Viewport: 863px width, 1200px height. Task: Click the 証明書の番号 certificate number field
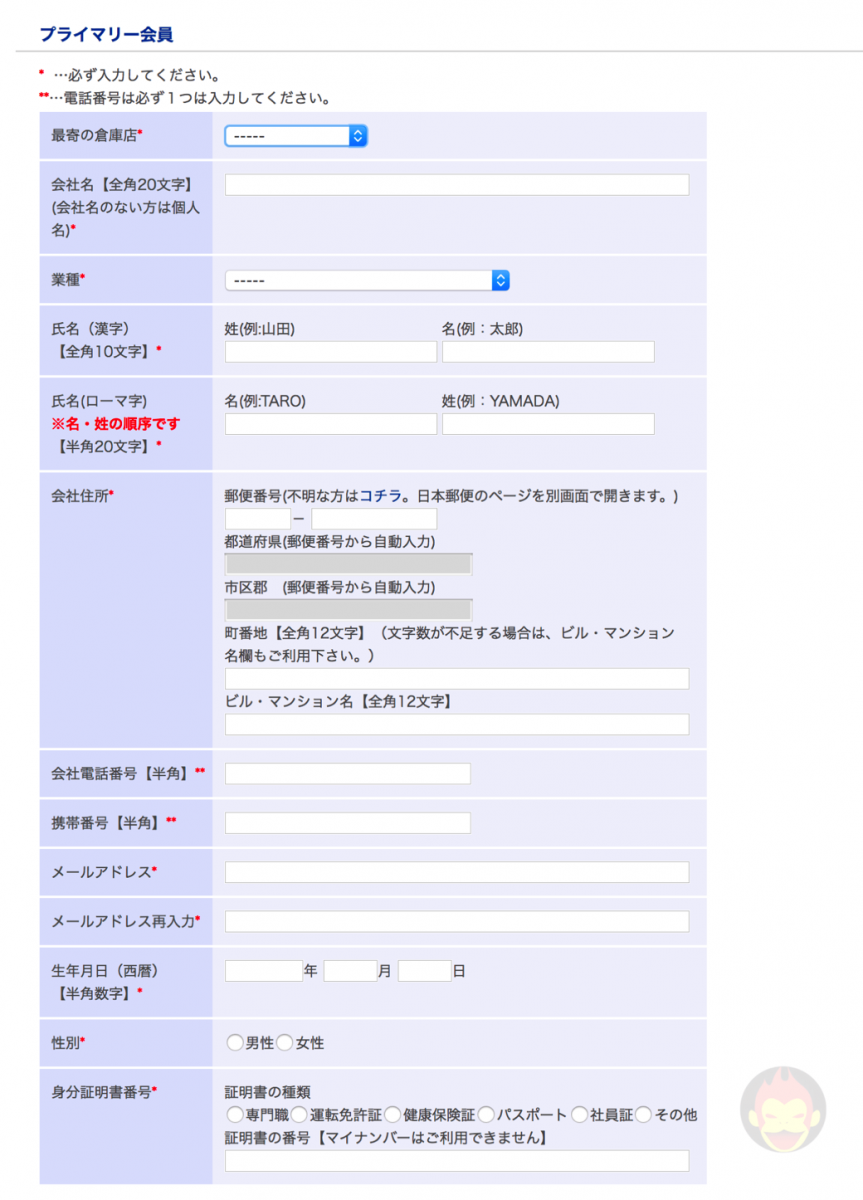tap(456, 1161)
